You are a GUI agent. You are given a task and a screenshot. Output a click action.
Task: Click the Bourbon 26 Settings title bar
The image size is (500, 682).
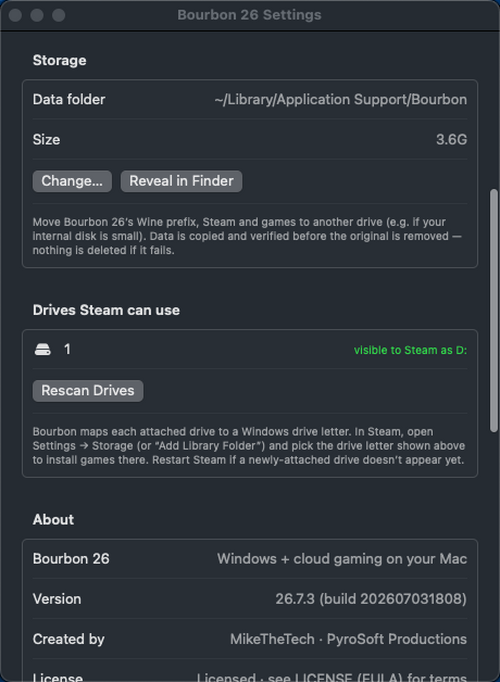click(250, 15)
